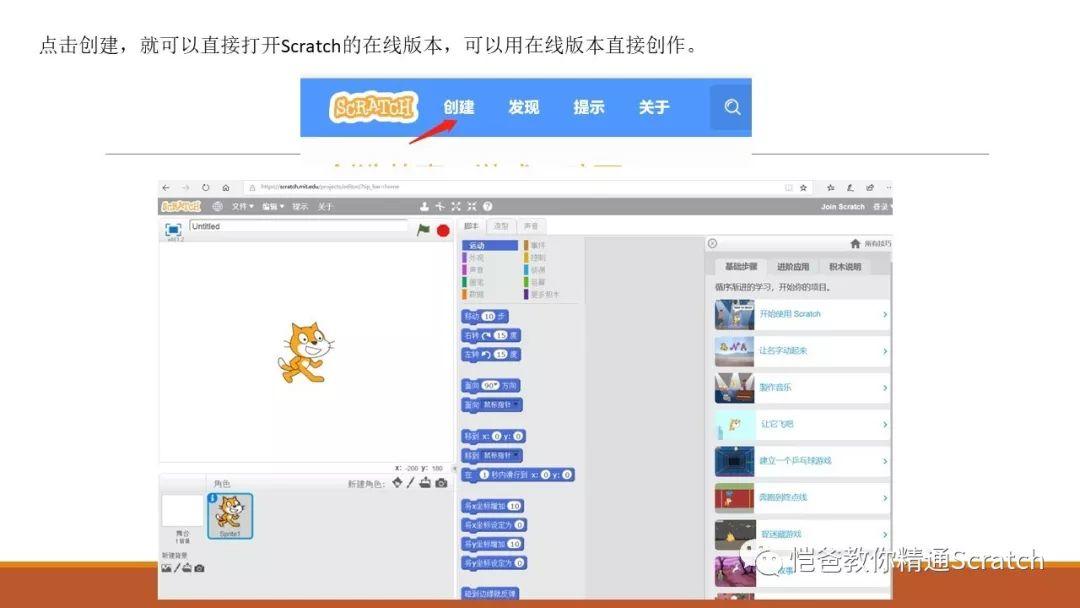
Task: Click the Scratch logo in the blue banner
Action: point(374,107)
